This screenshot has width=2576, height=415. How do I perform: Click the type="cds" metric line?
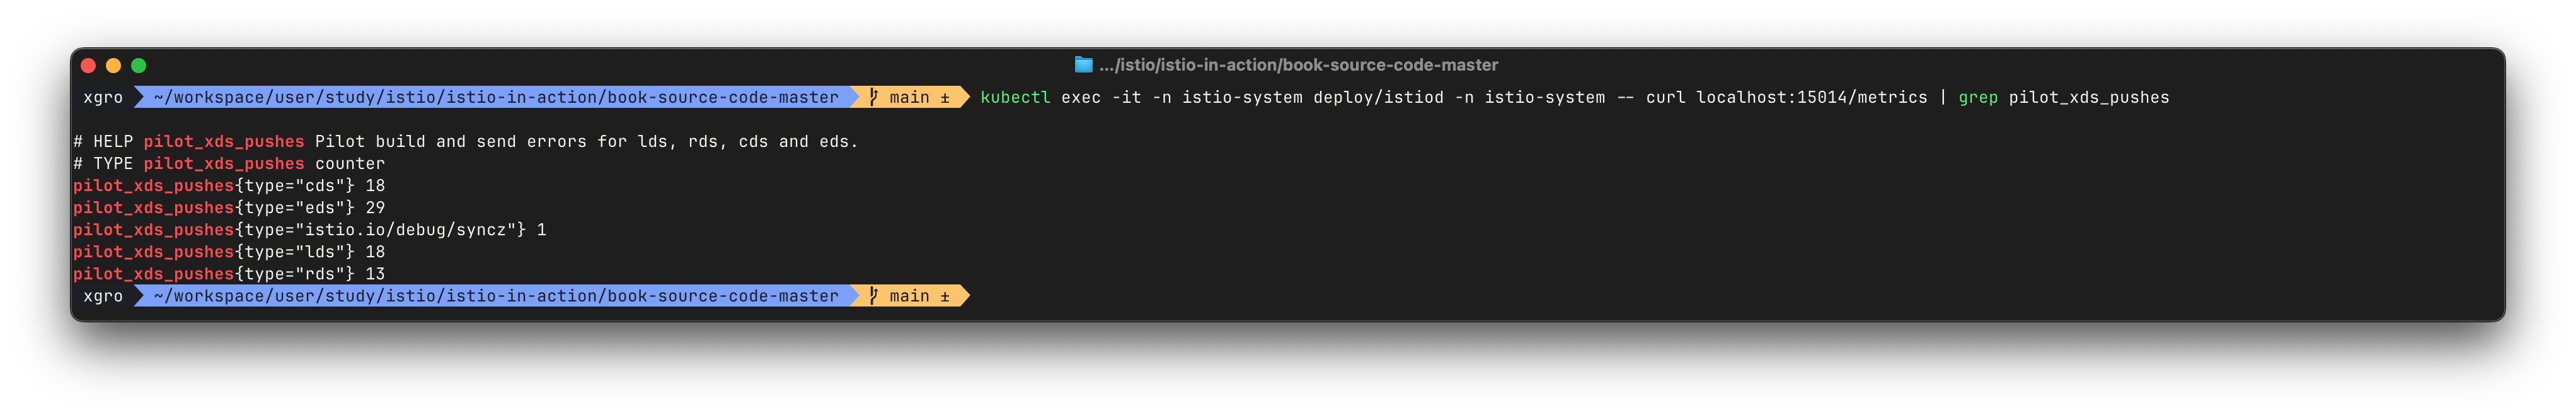coord(229,186)
